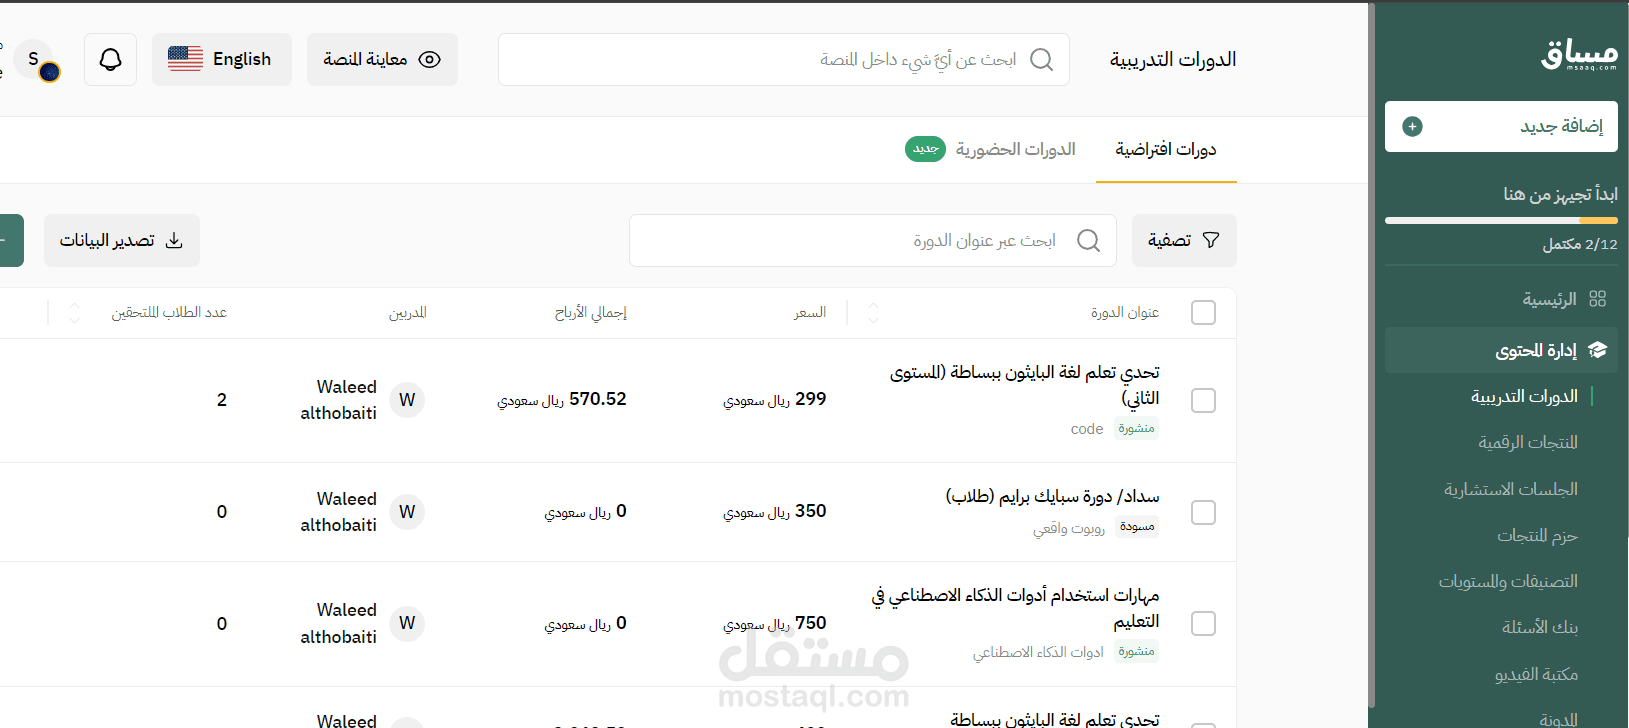Click the W avatar in سداد course row
The image size is (1629, 728).
pyautogui.click(x=407, y=512)
